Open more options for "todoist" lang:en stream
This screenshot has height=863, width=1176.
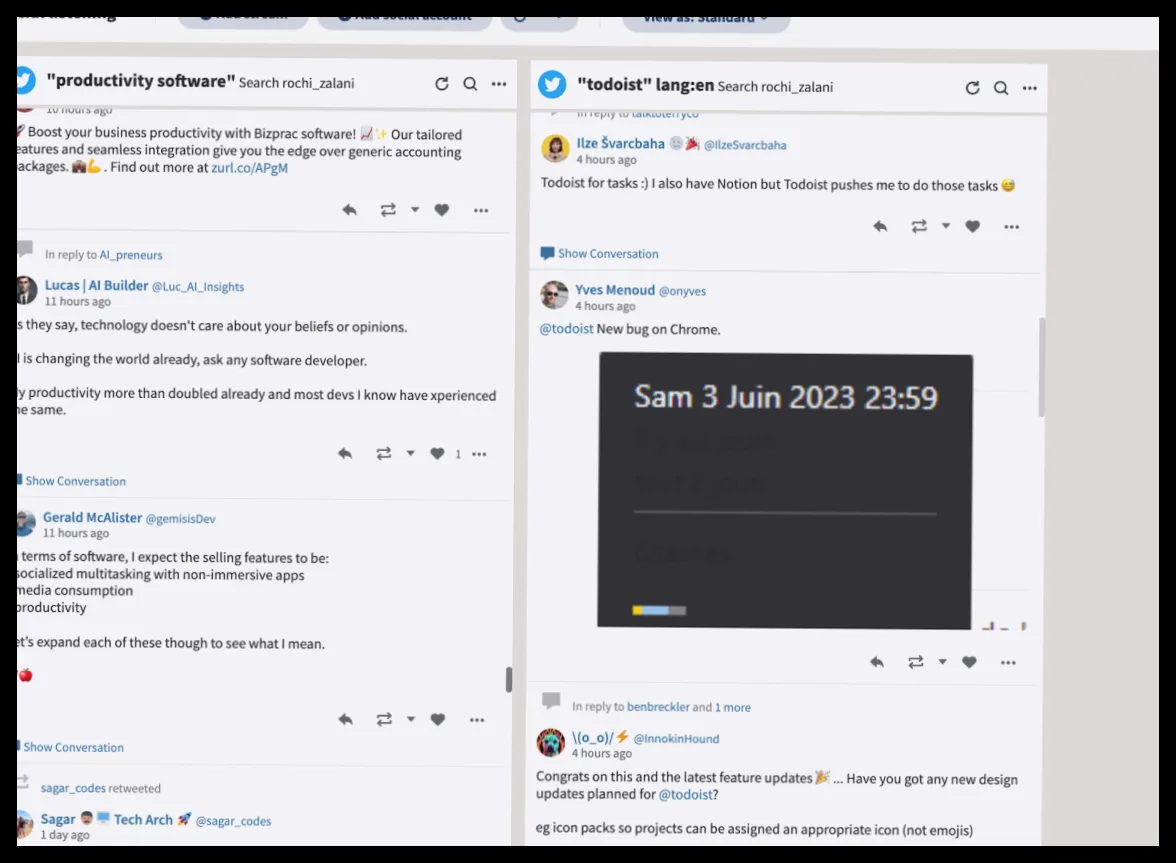[x=1030, y=88]
